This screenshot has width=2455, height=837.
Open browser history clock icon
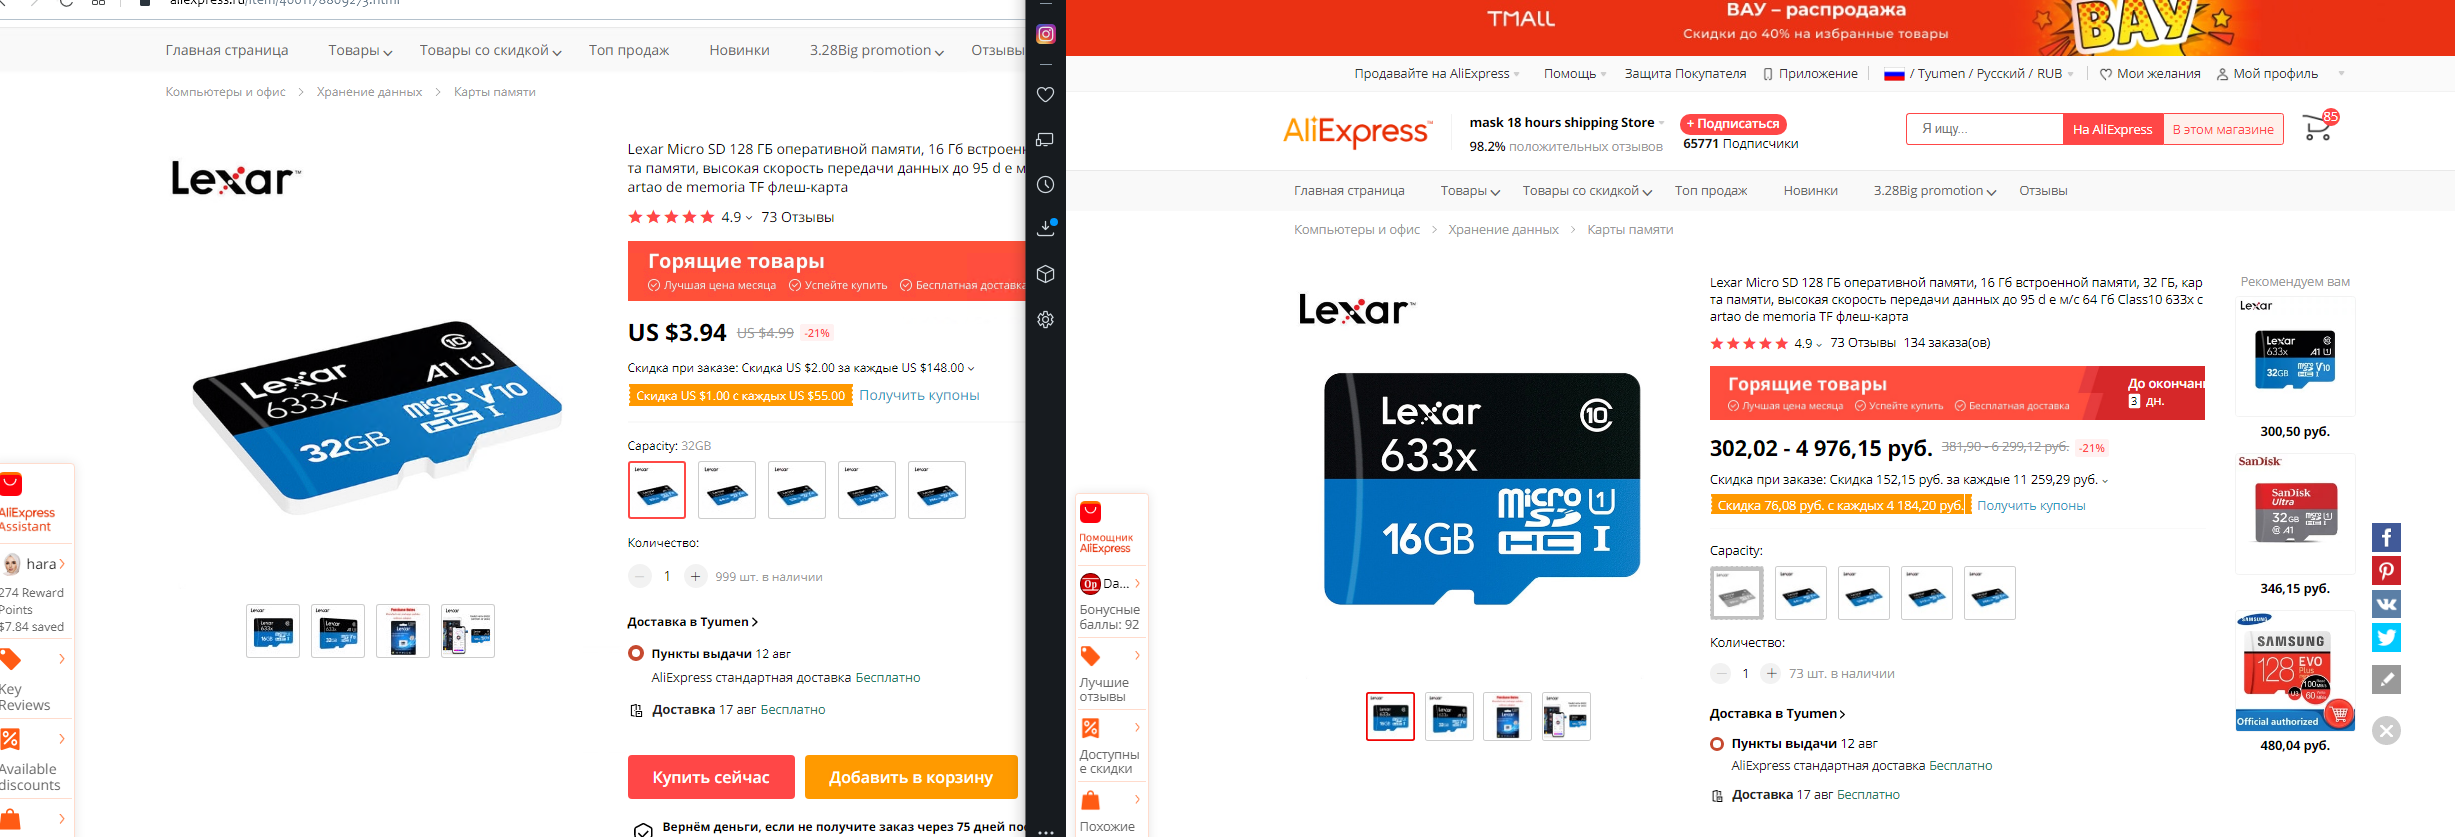(x=1046, y=185)
